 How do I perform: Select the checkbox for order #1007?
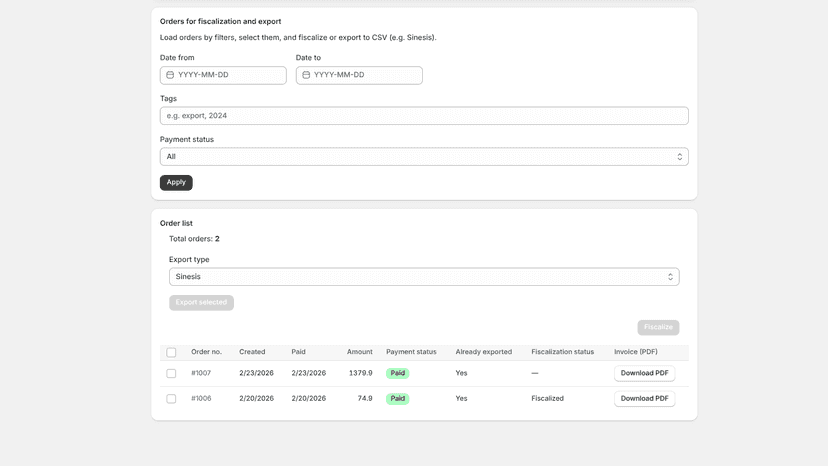(171, 374)
